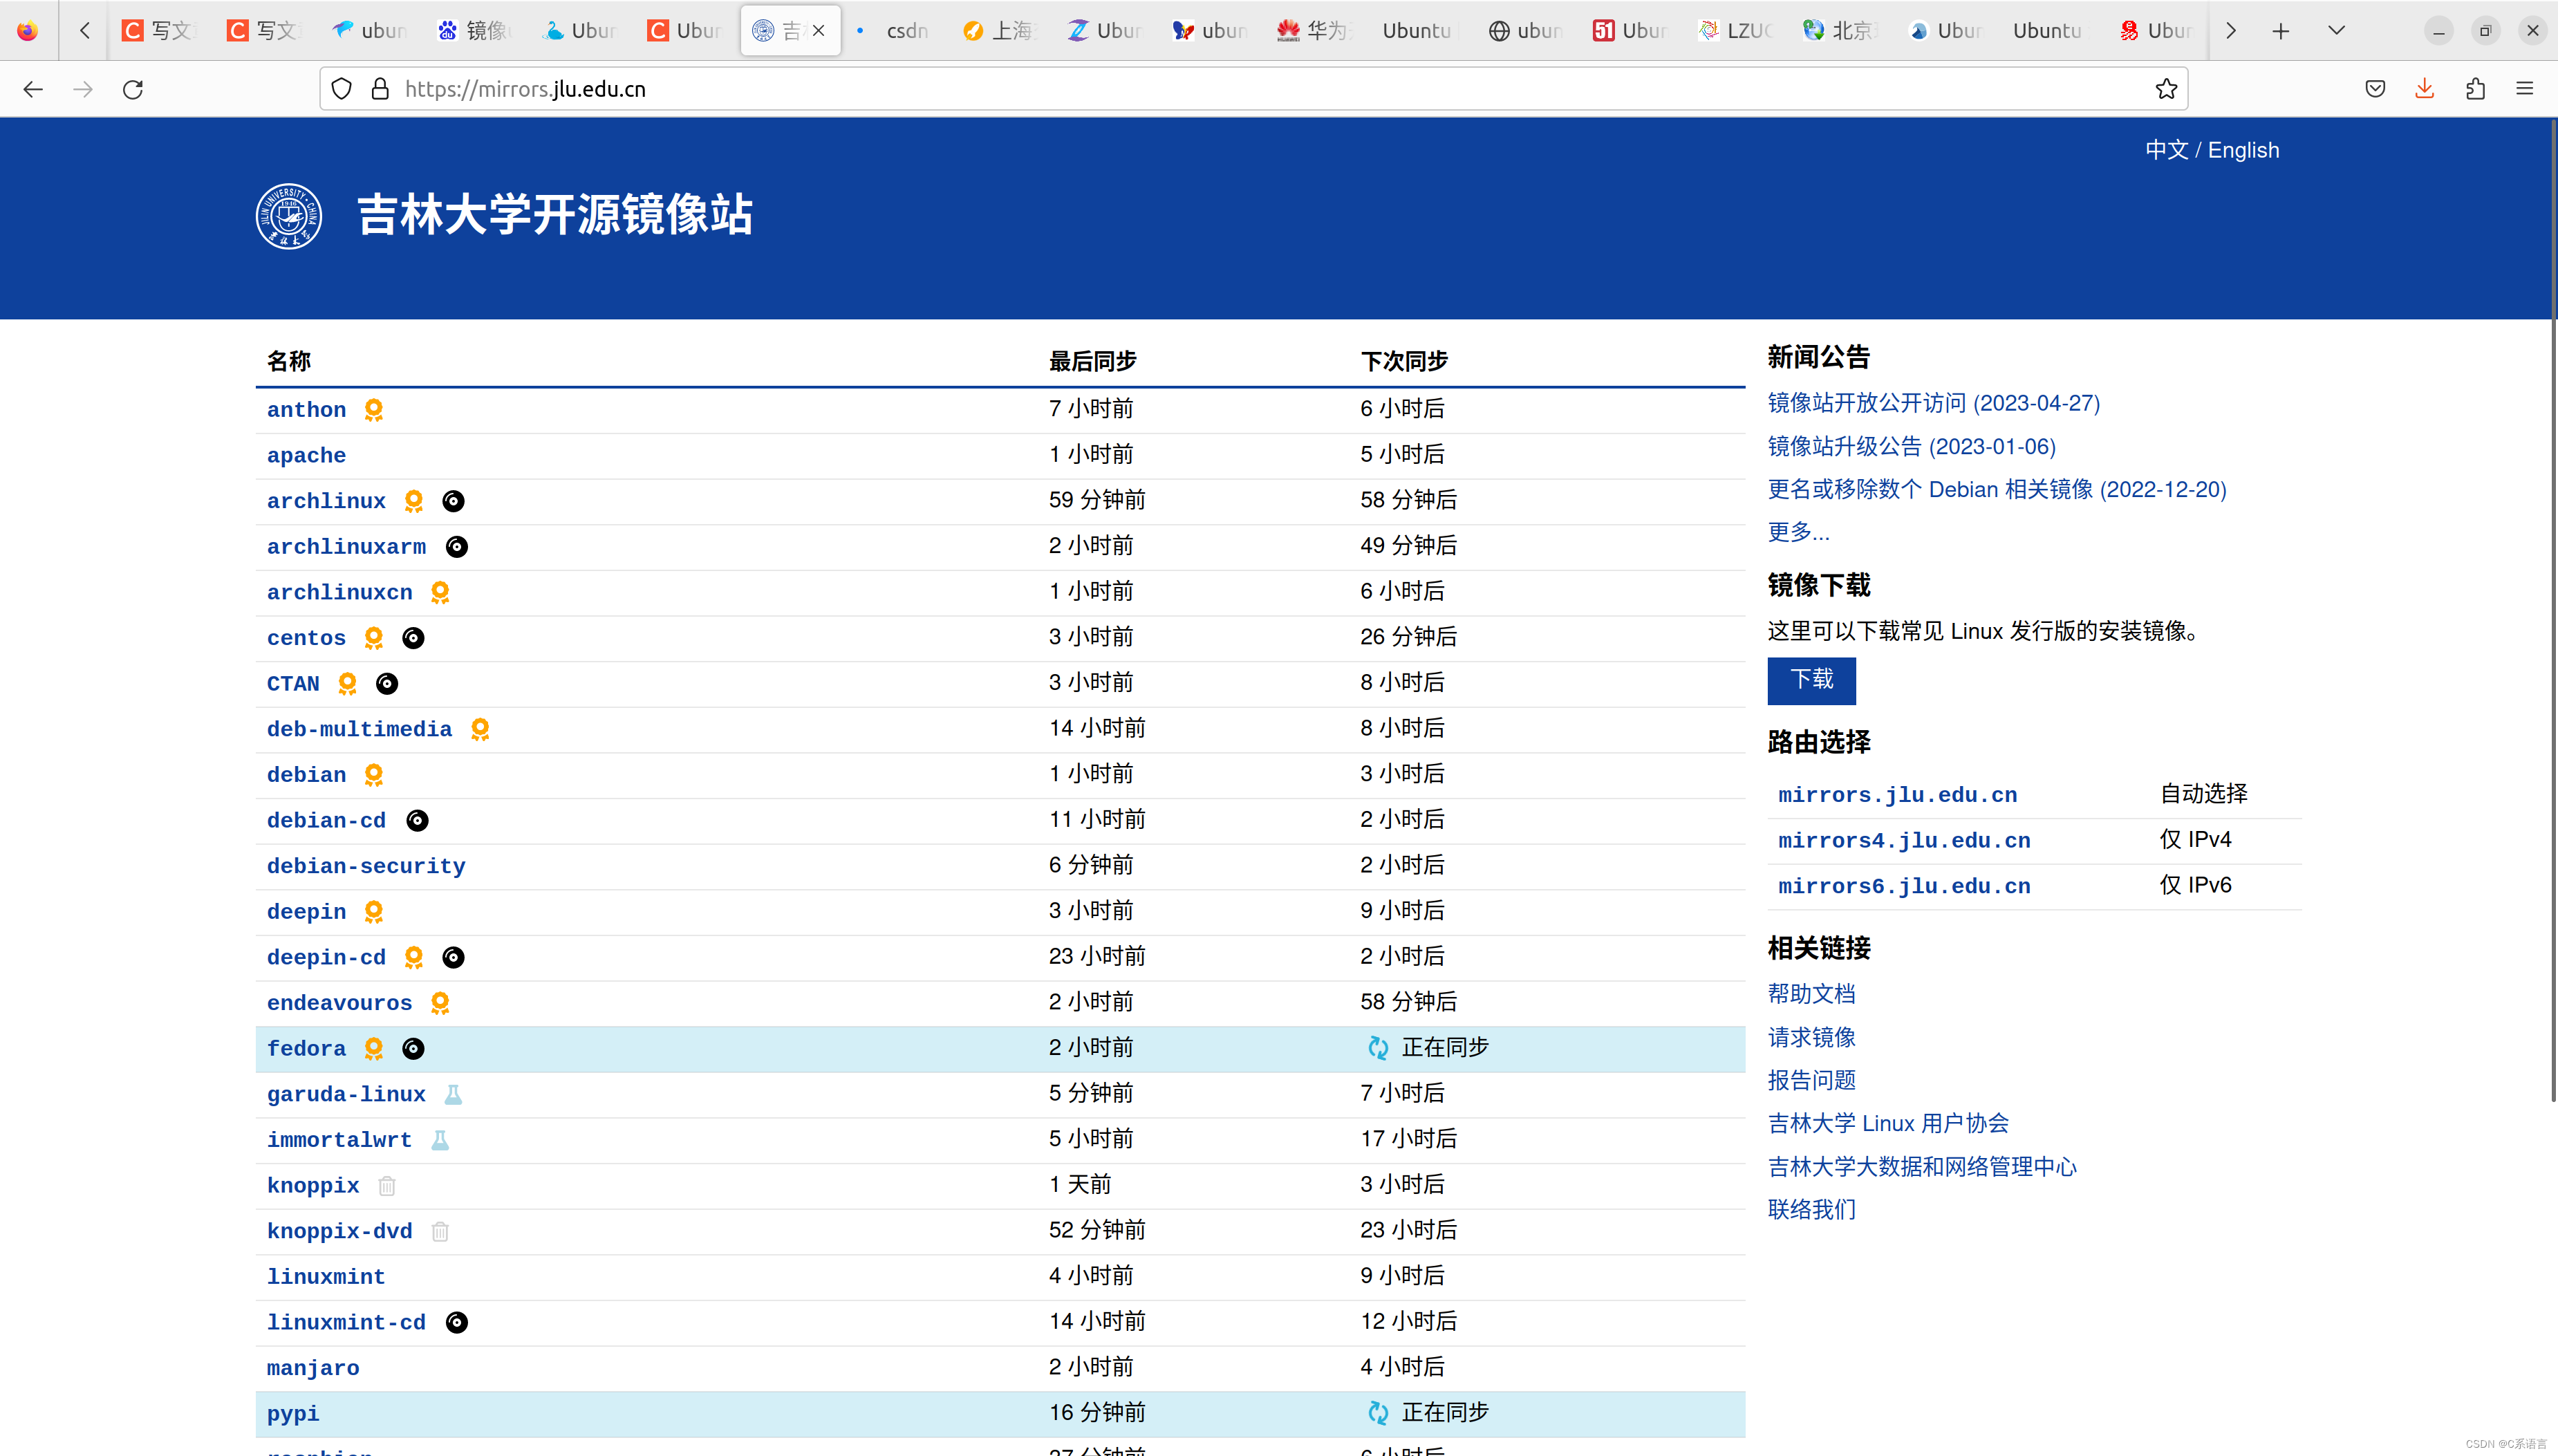2558x1456 pixels.
Task: Click the URL address bar field
Action: coord(1253,89)
